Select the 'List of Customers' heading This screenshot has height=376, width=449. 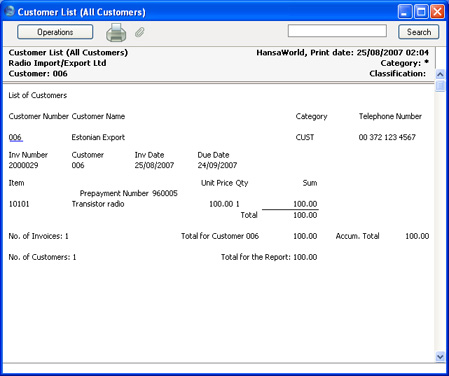point(38,95)
